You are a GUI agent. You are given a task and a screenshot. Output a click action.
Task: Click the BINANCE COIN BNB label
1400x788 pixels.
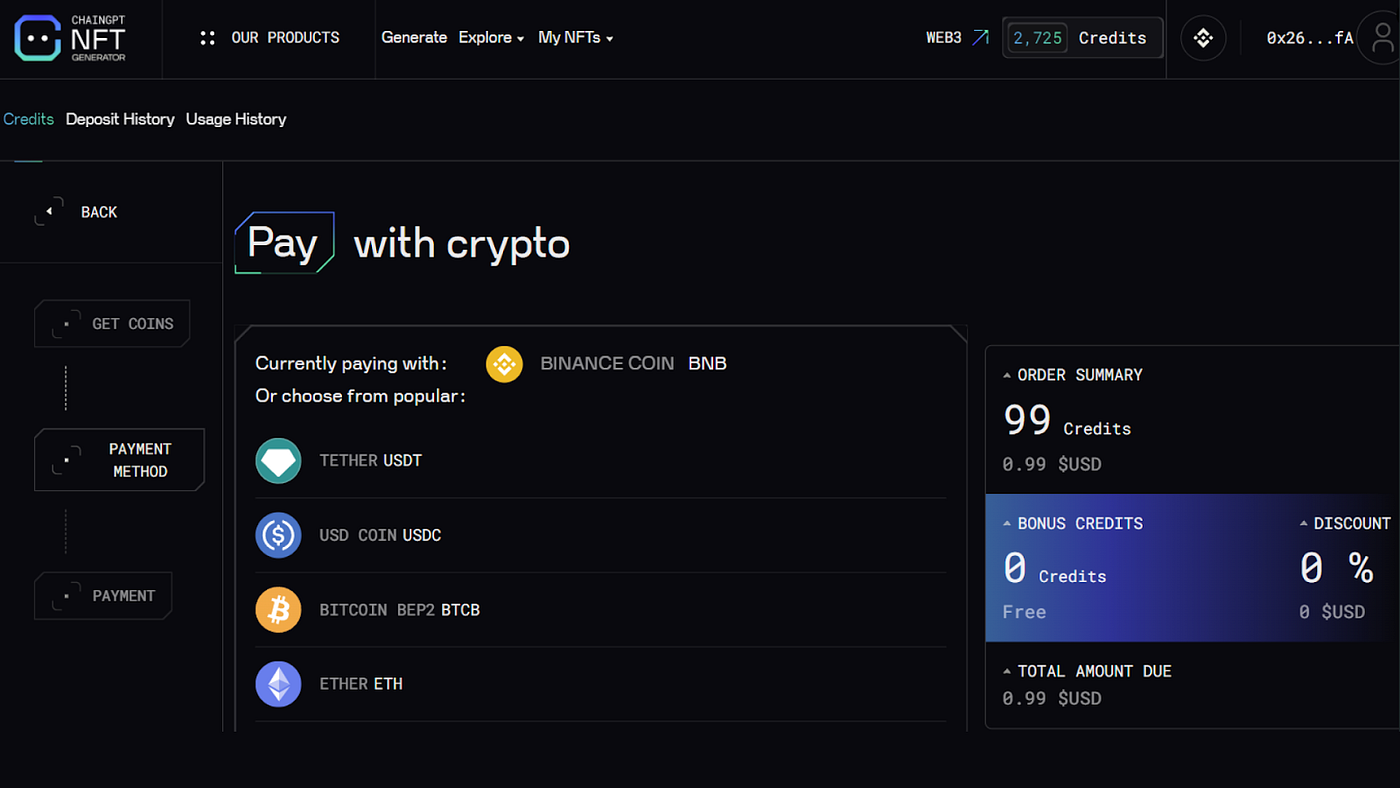tap(633, 364)
